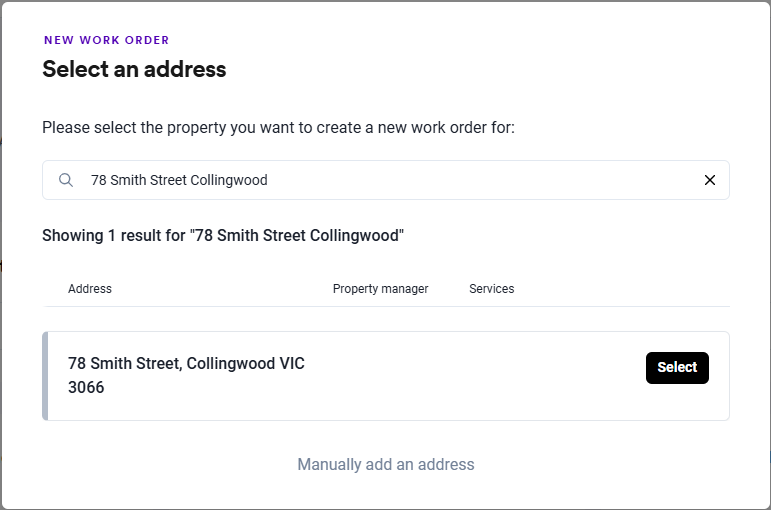The image size is (771, 510).
Task: Click the grey accent bar on result row
Action: point(45,376)
